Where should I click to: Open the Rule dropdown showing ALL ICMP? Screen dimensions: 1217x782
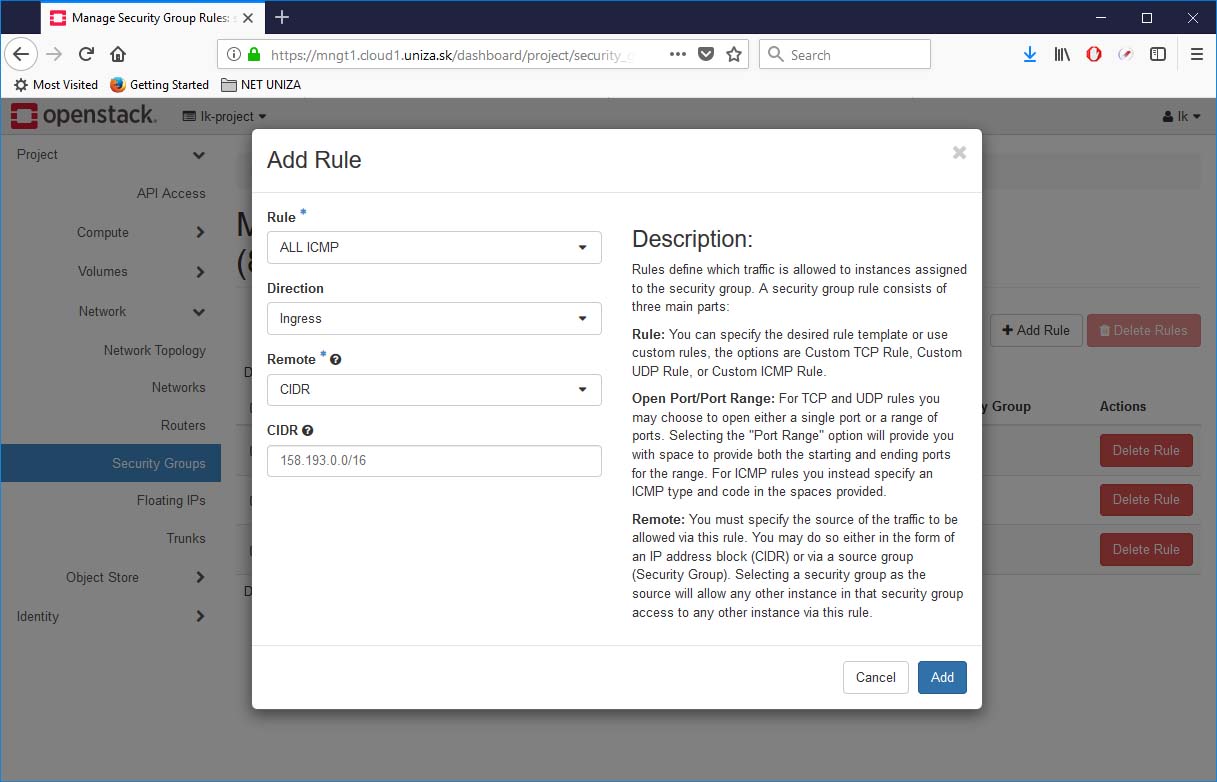coord(434,247)
